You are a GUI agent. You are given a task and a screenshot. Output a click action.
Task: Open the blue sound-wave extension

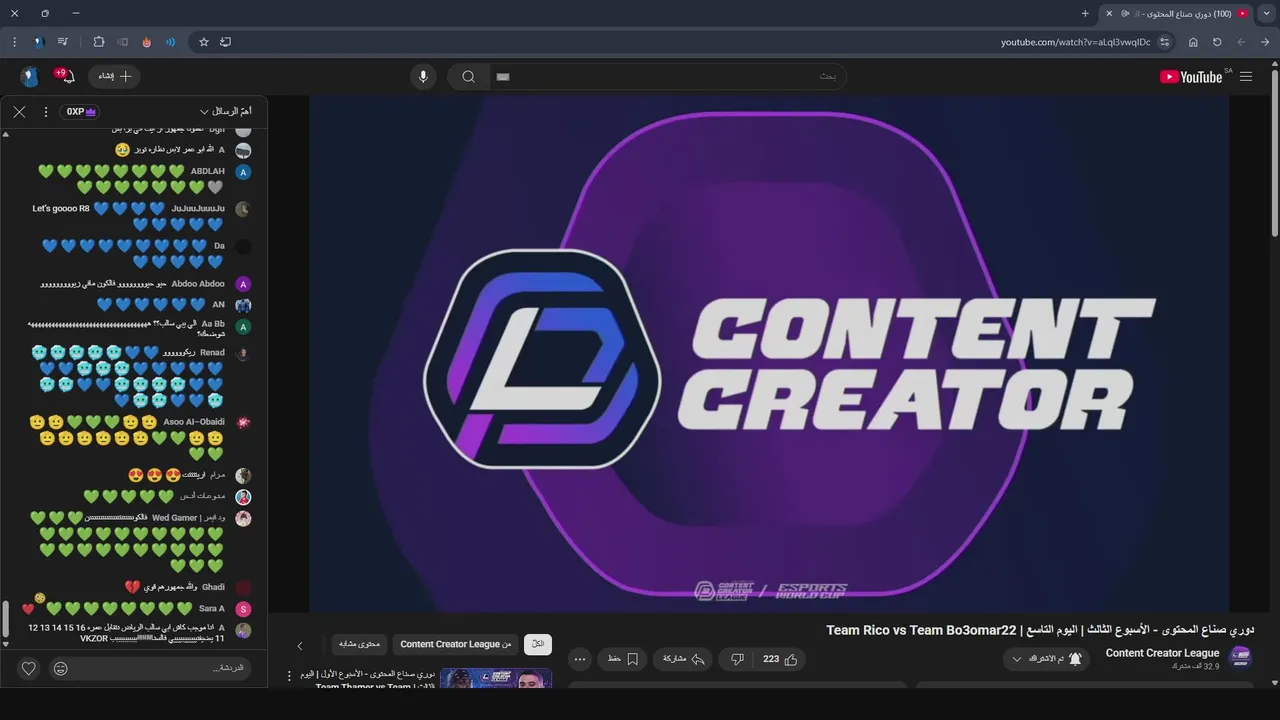pyautogui.click(x=171, y=42)
